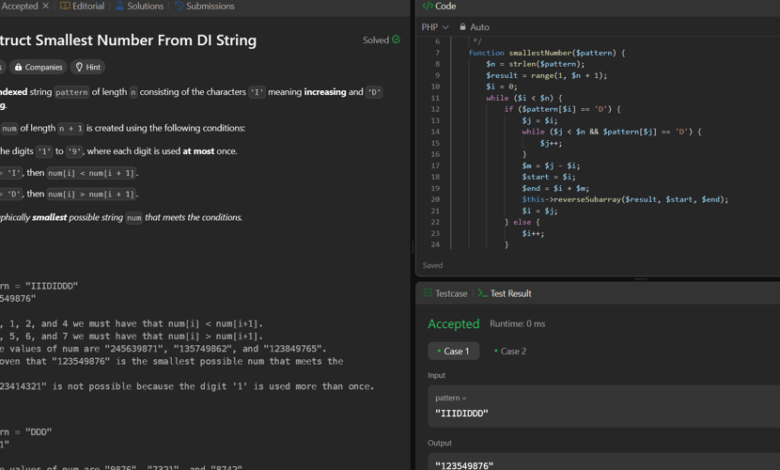780x470 pixels.
Task: Click the Accepted result heading
Action: tap(453, 324)
